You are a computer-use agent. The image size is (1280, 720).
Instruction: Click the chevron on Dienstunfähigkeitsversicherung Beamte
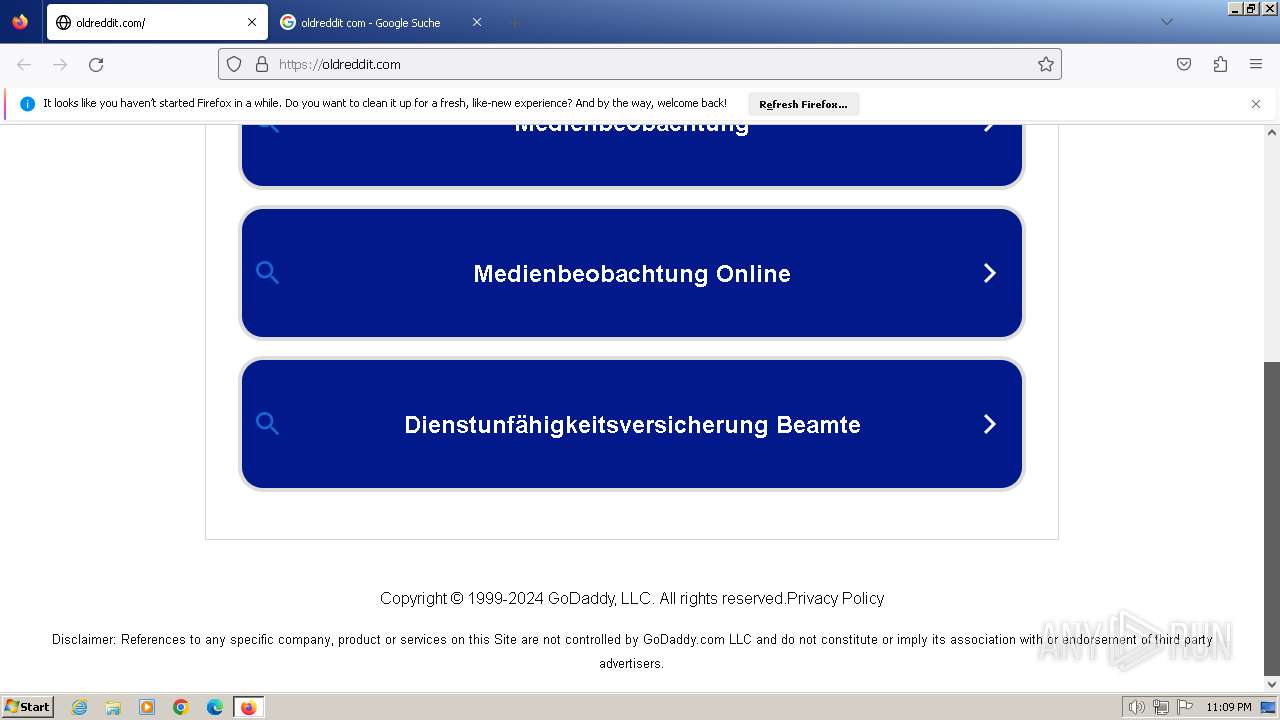point(990,424)
